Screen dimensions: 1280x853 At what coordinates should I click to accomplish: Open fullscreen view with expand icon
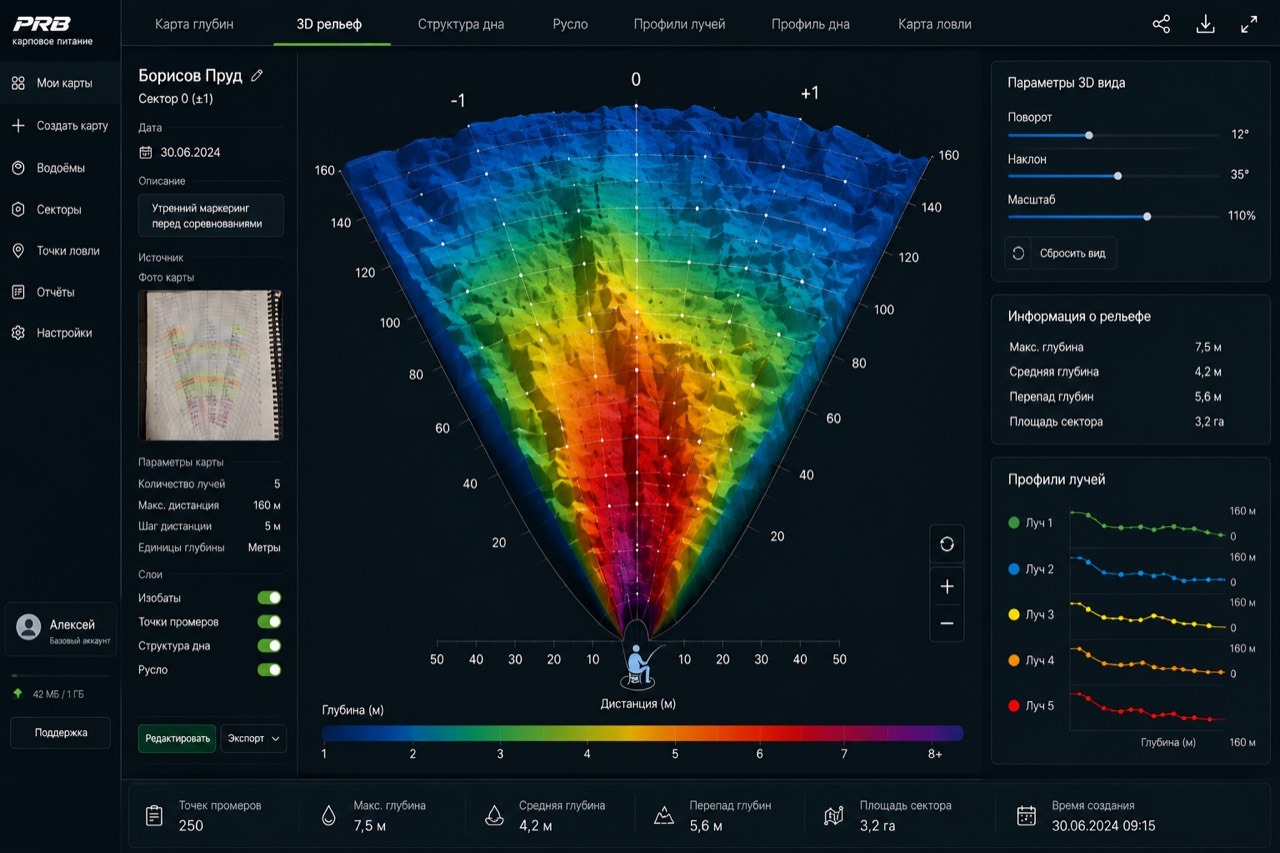[1249, 25]
